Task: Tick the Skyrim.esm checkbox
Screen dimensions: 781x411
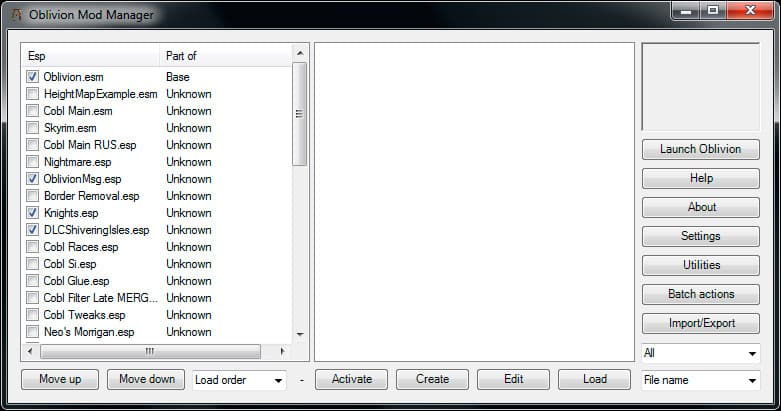Action: pos(32,128)
